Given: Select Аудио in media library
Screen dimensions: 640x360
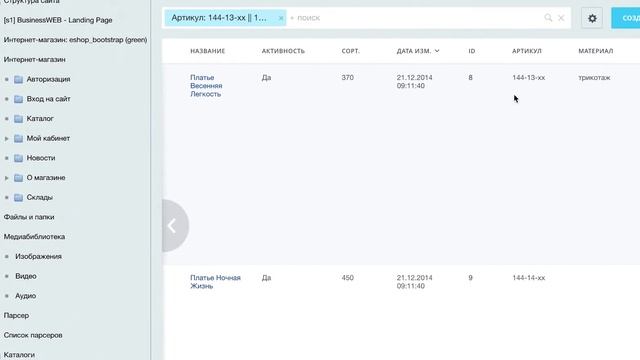Looking at the screenshot, I should pos(25,296).
